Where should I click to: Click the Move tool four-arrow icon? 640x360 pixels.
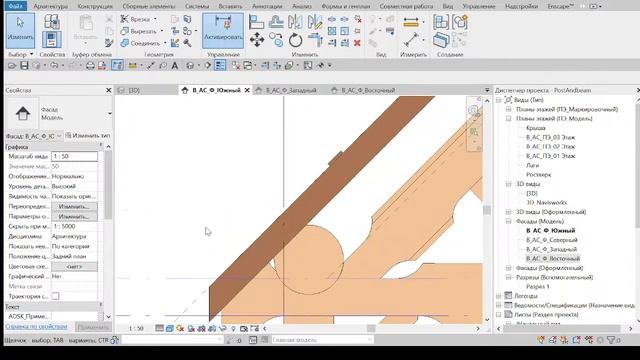[257, 40]
